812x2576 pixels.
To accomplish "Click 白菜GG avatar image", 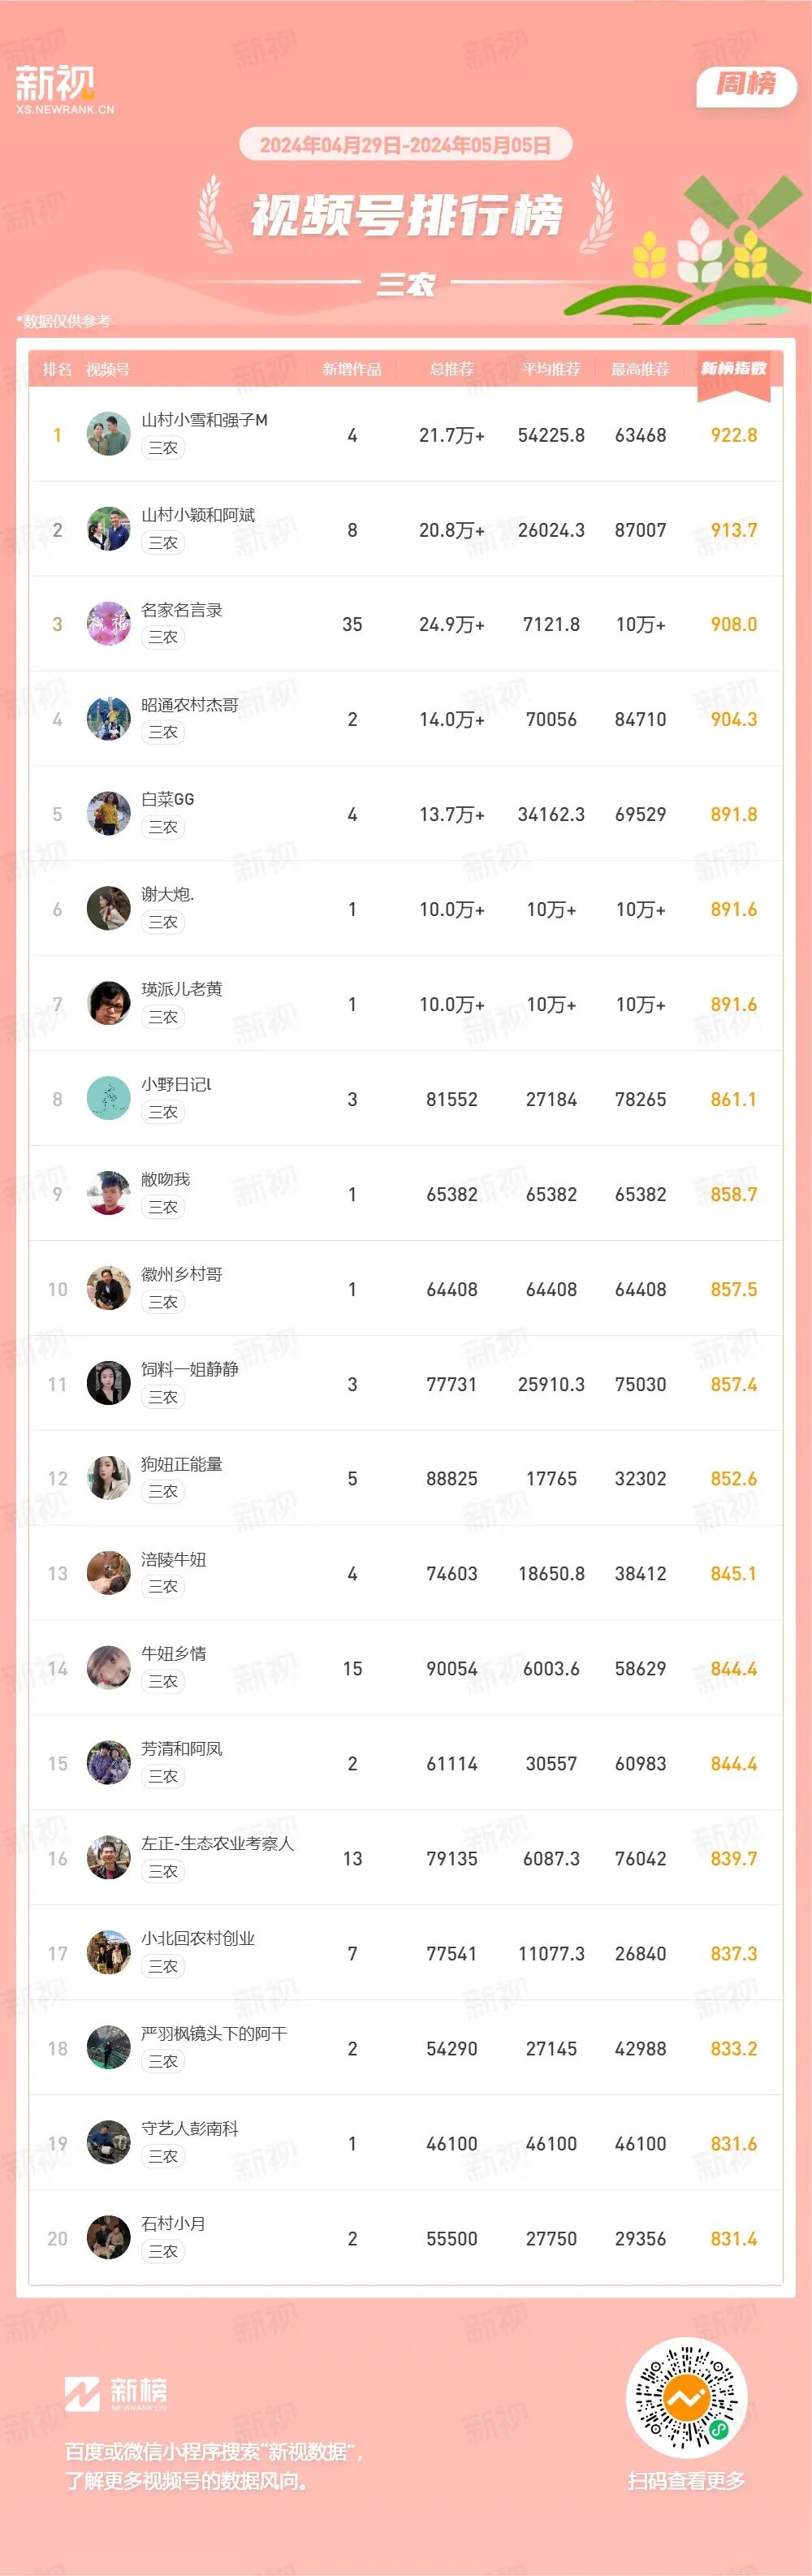I will click(108, 813).
